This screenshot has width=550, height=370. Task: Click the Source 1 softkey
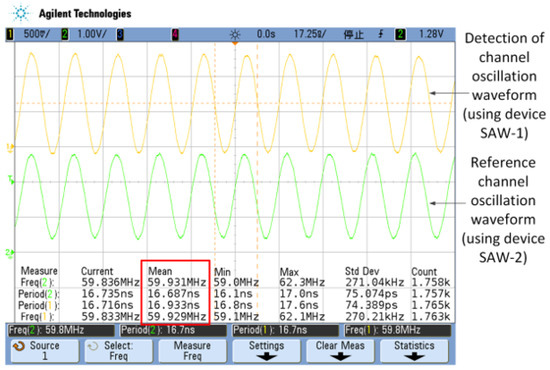click(x=45, y=351)
